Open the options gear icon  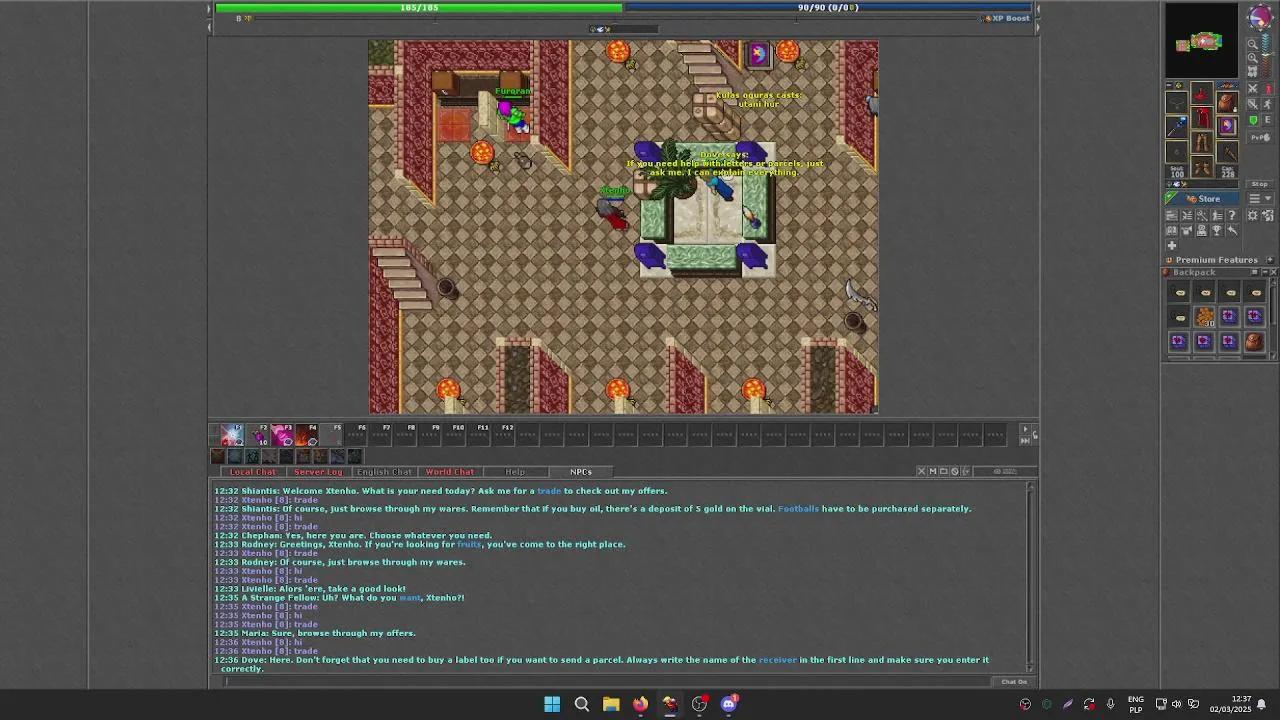(x=1252, y=215)
